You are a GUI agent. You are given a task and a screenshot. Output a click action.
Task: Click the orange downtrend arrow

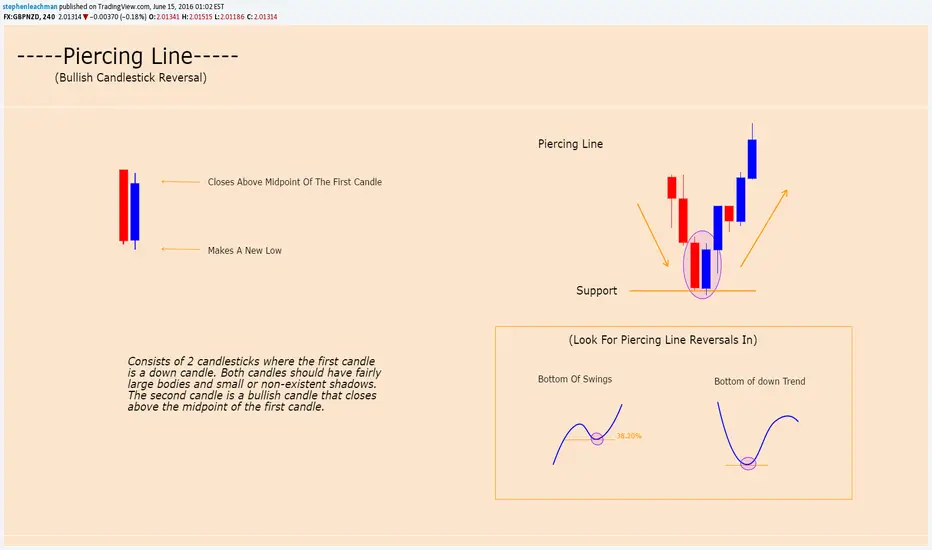tap(653, 235)
